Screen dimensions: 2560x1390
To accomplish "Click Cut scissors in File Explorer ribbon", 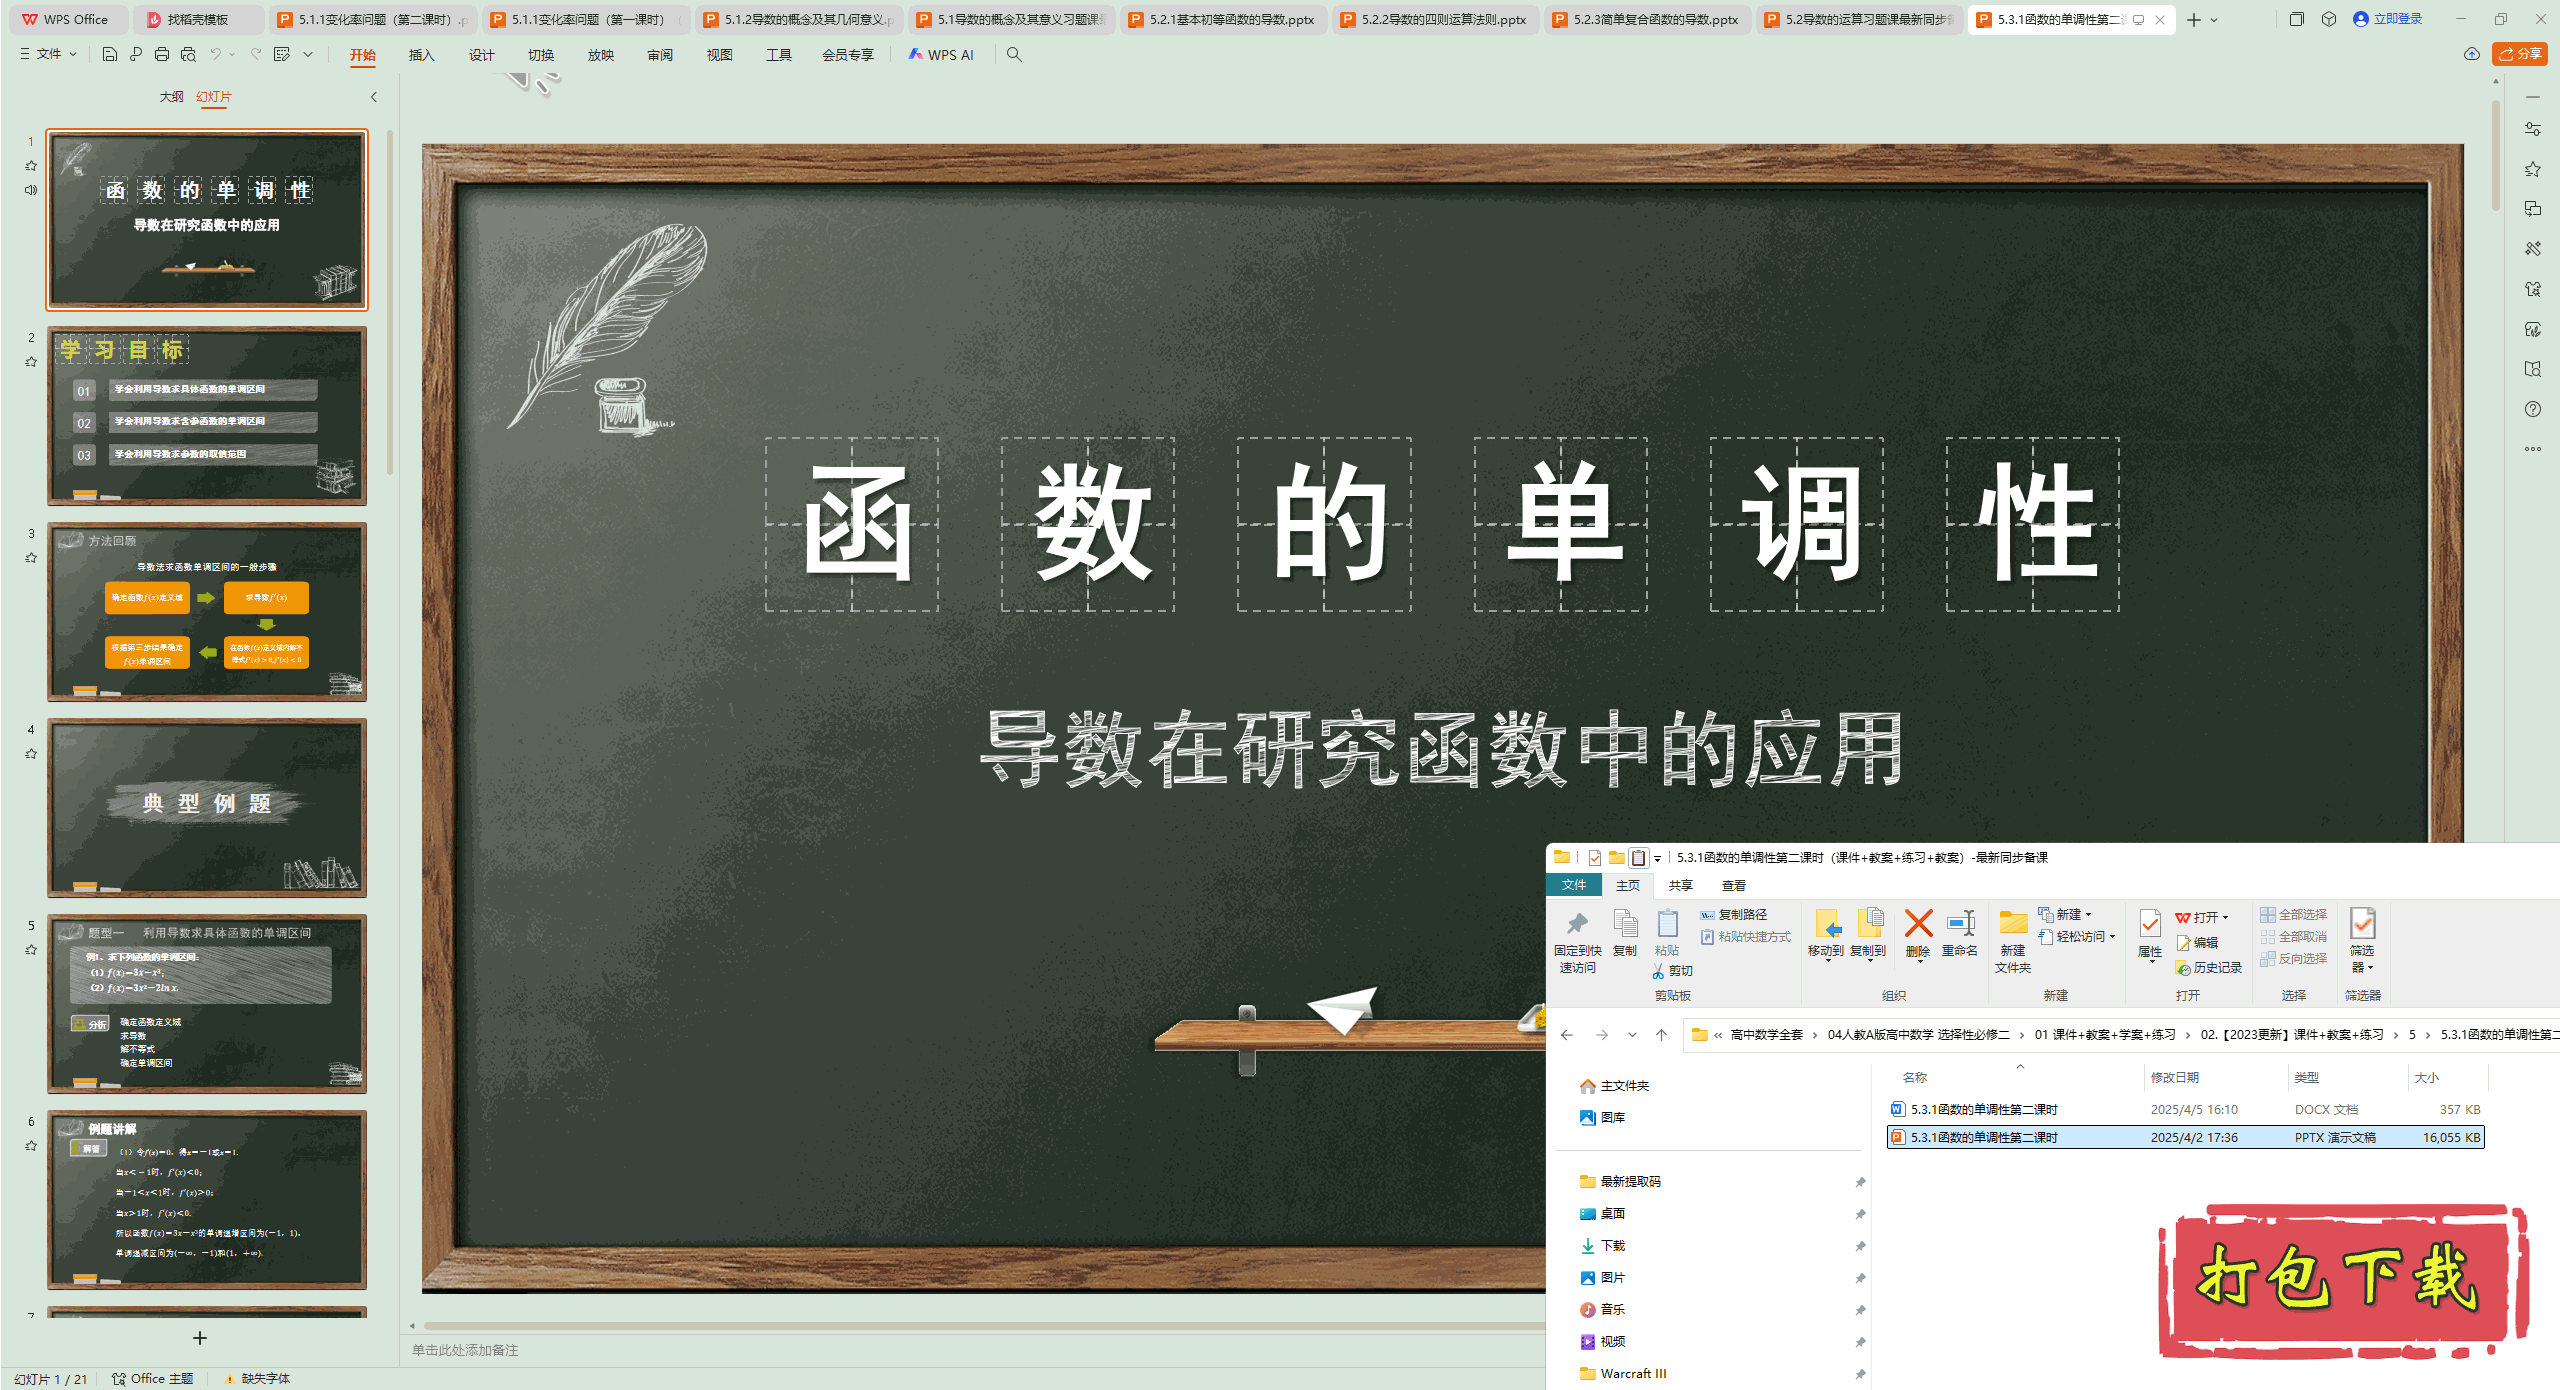I will coord(1672,971).
